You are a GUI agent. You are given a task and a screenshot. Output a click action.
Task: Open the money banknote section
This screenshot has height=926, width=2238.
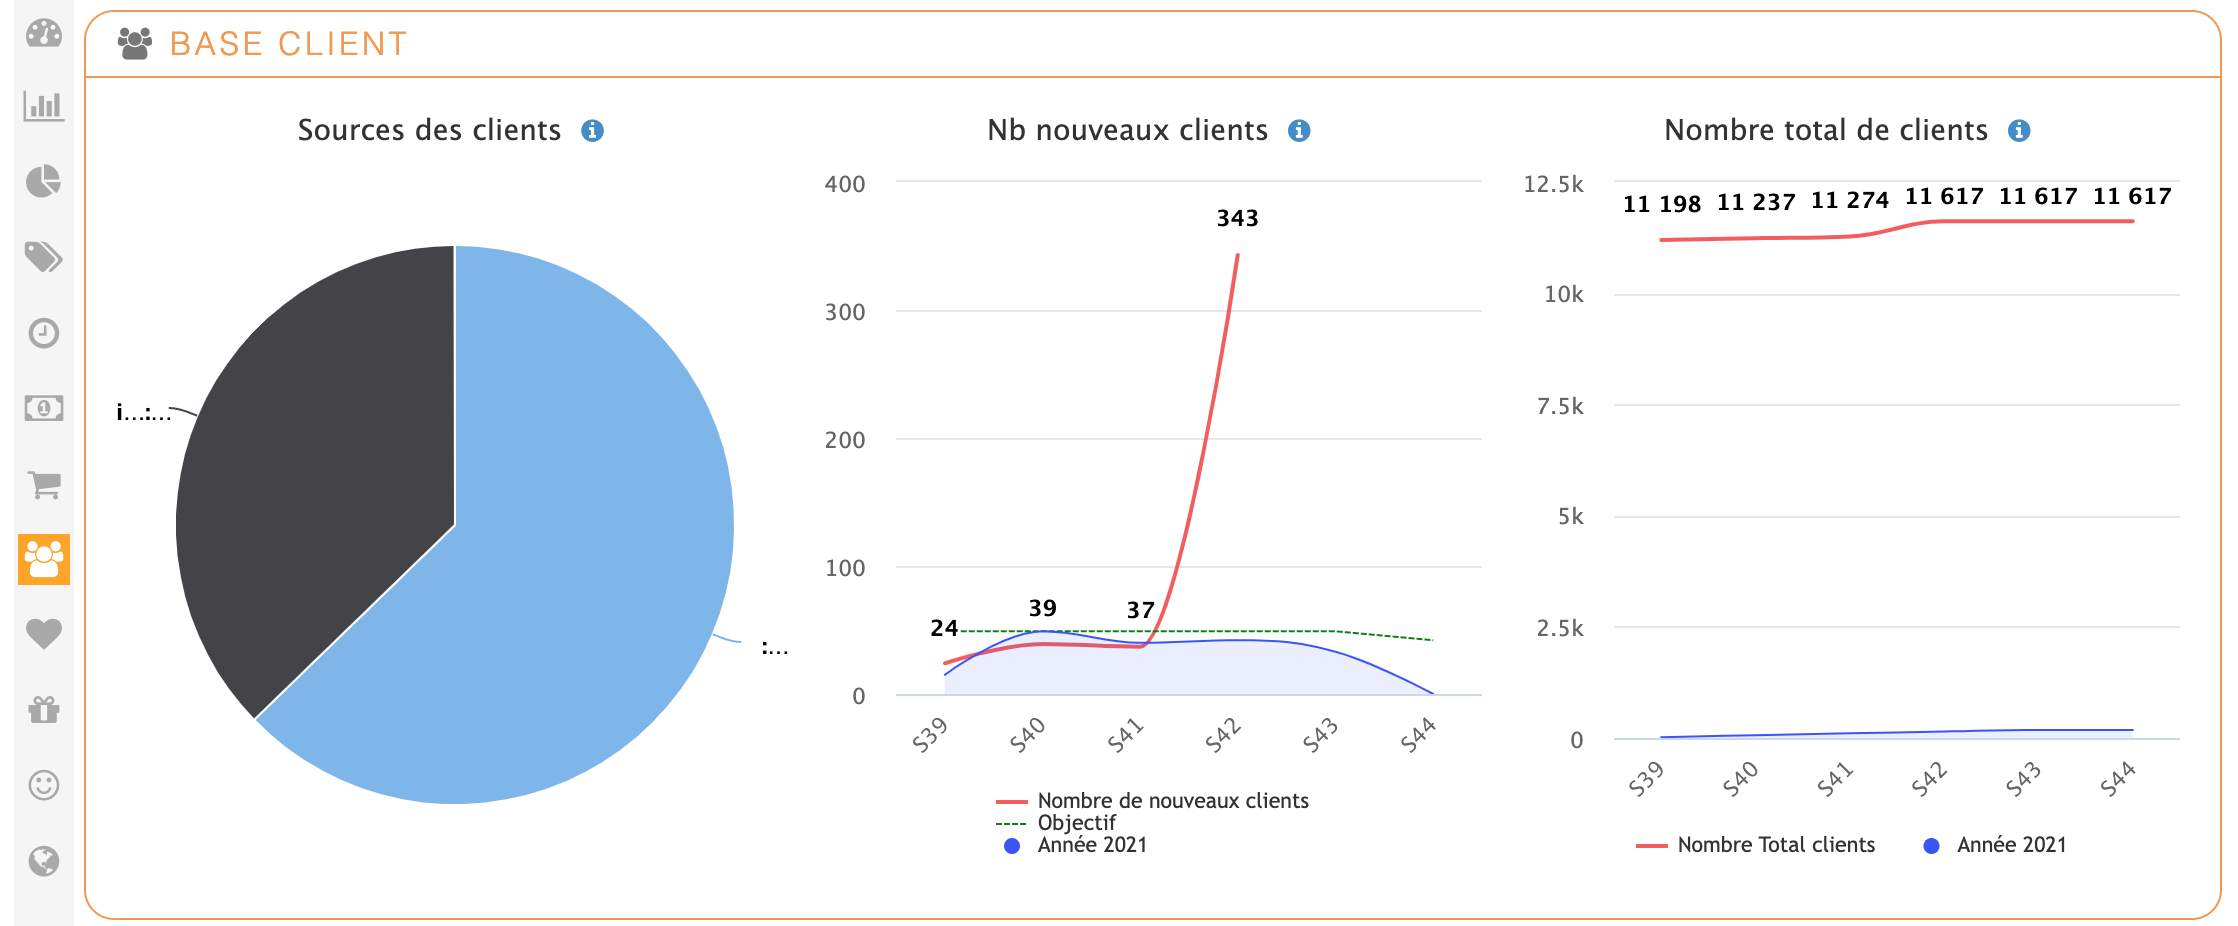tap(44, 408)
